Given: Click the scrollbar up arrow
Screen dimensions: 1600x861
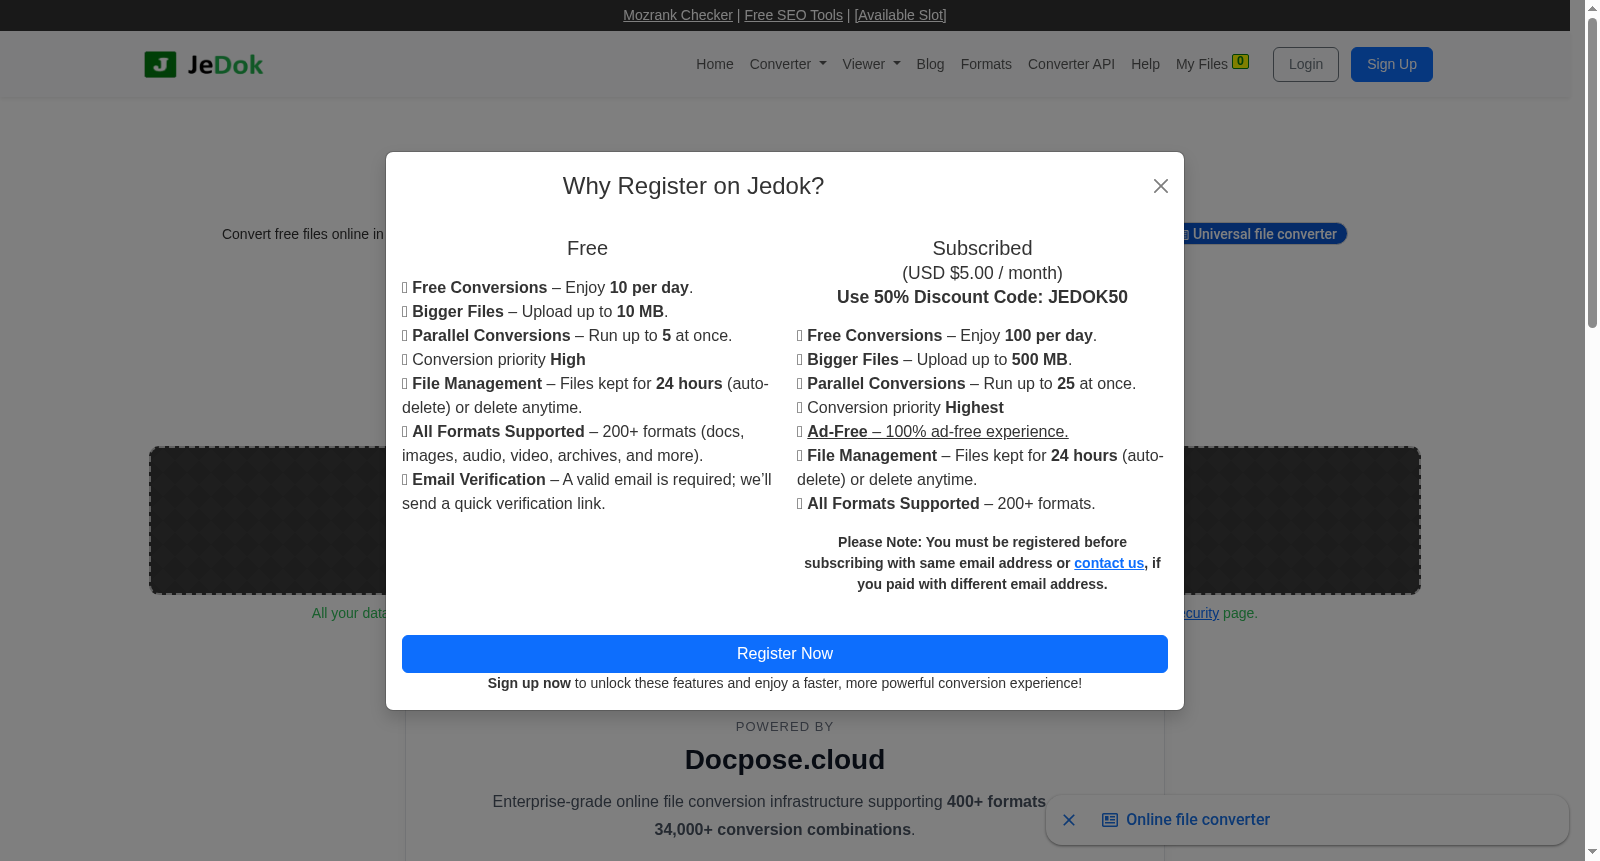Looking at the screenshot, I should 1592,8.
